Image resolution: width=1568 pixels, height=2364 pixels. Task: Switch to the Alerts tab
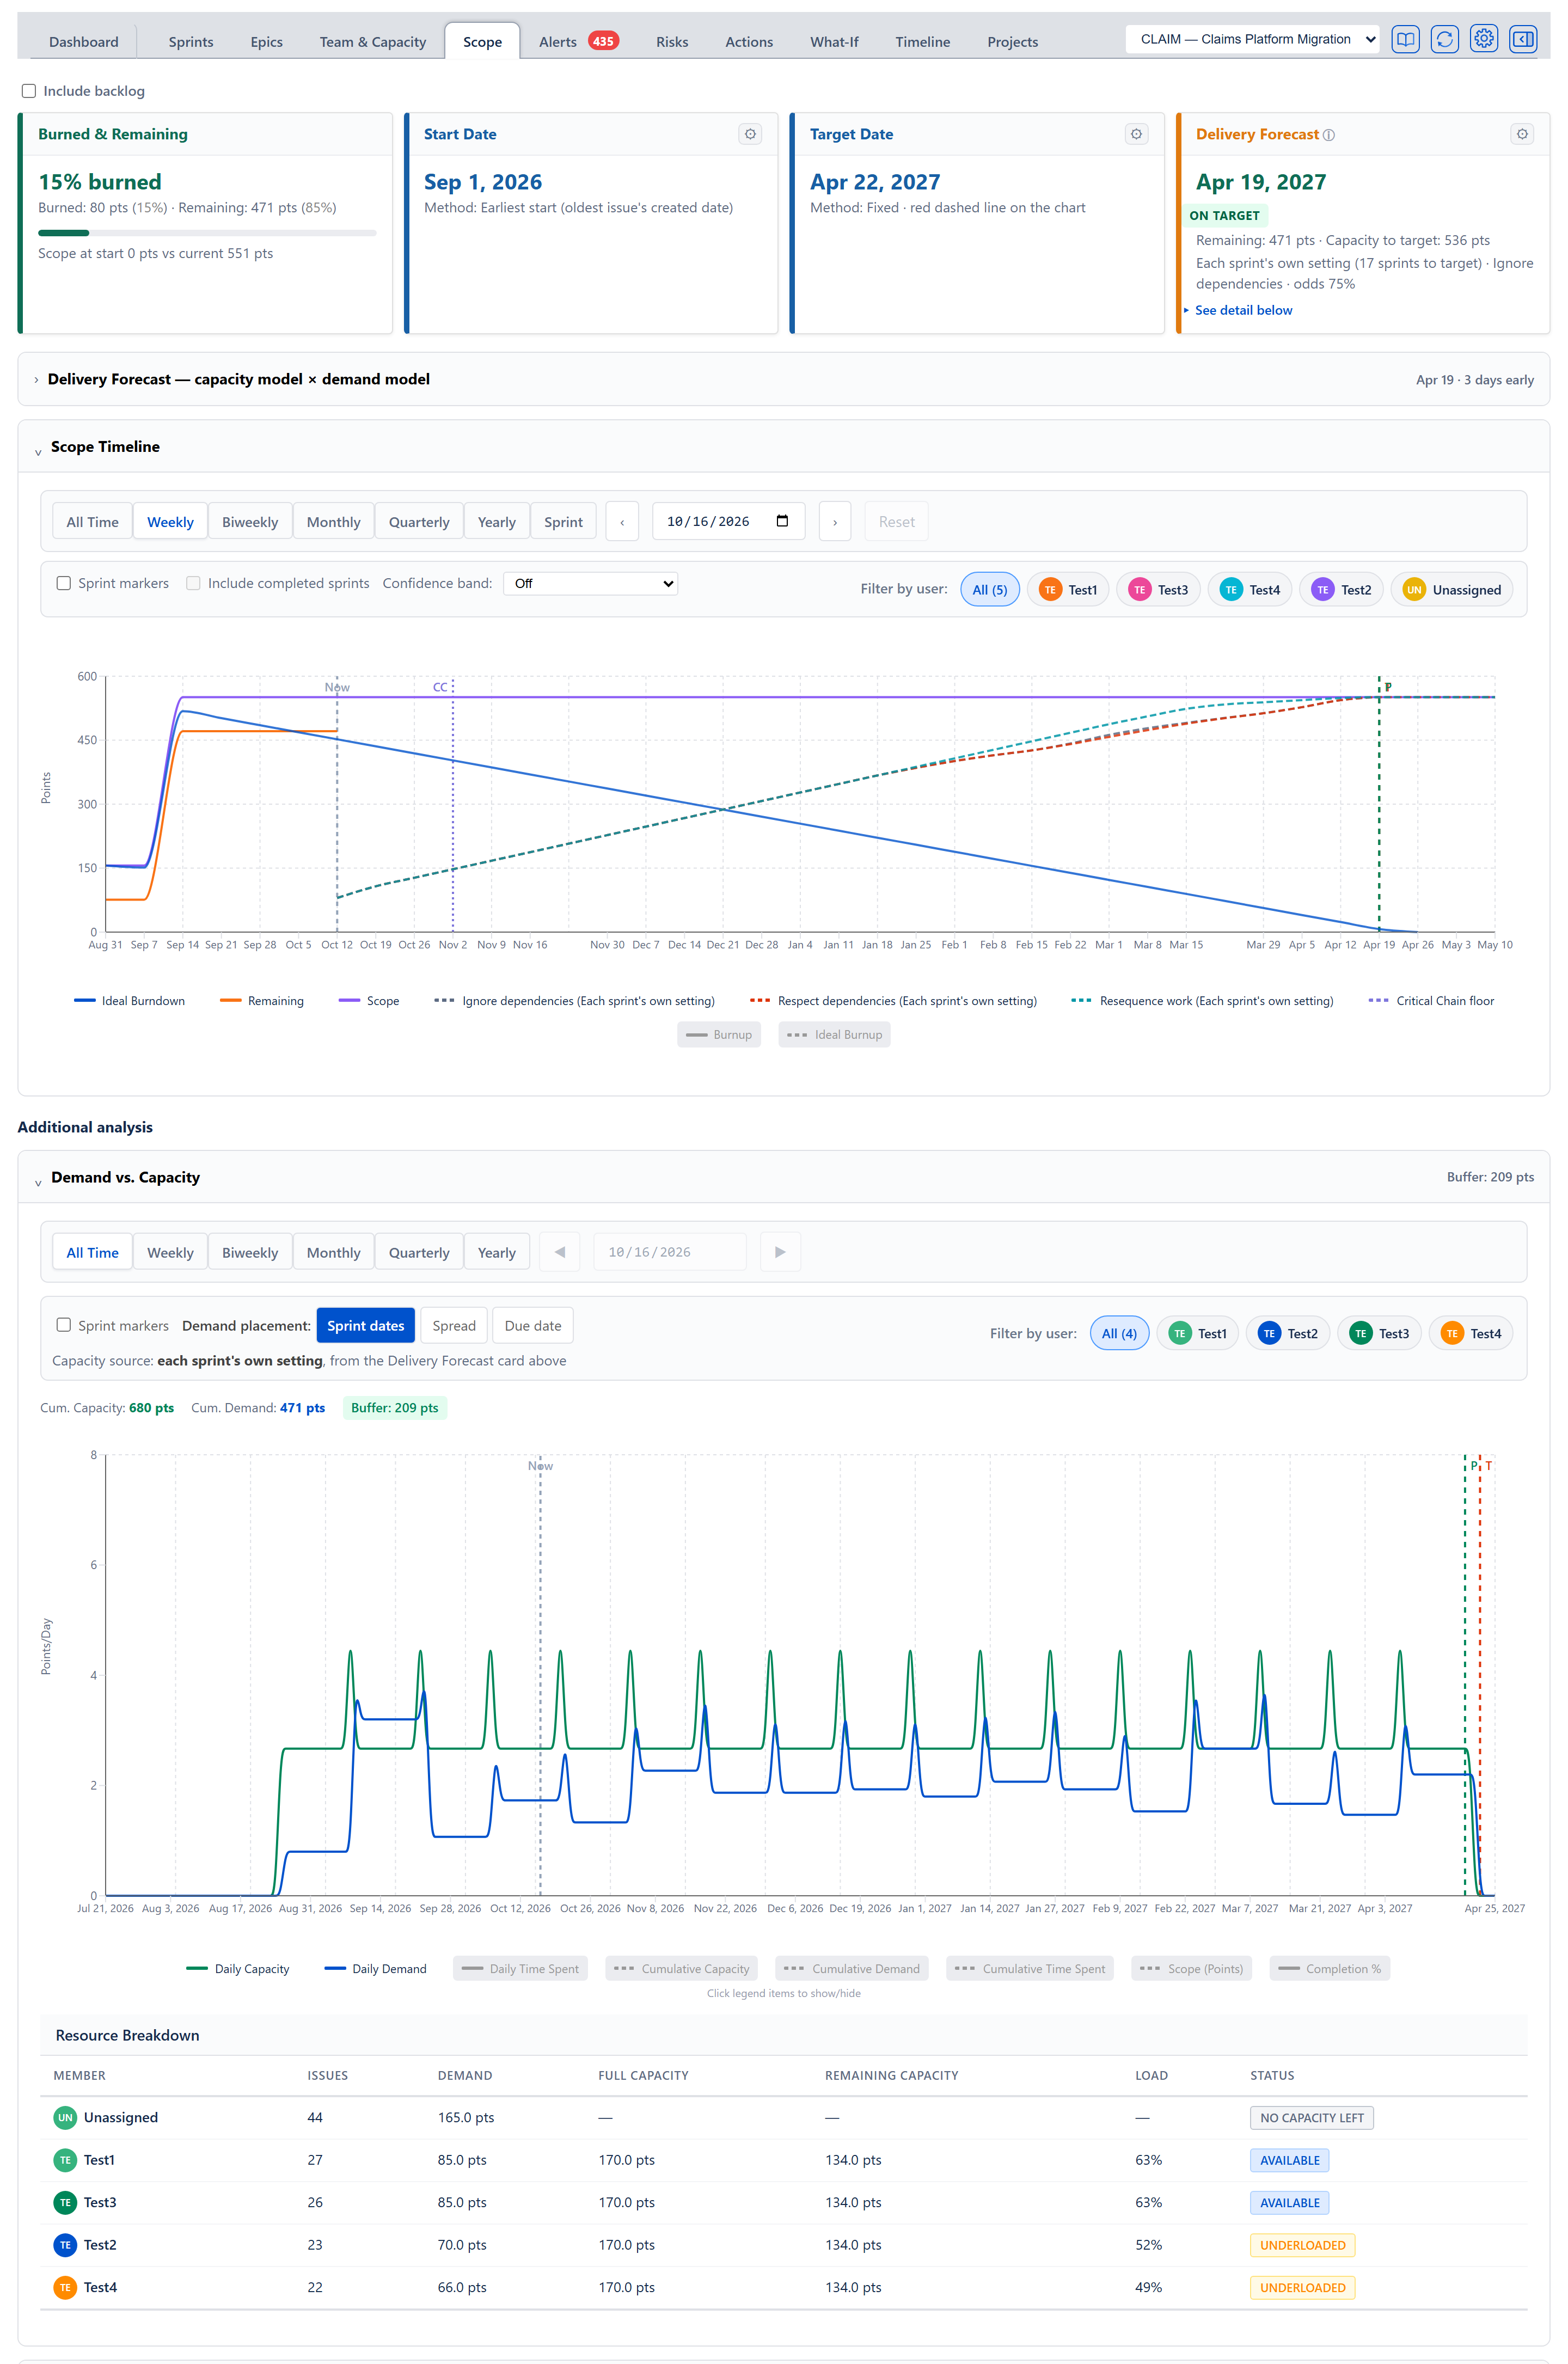[578, 41]
